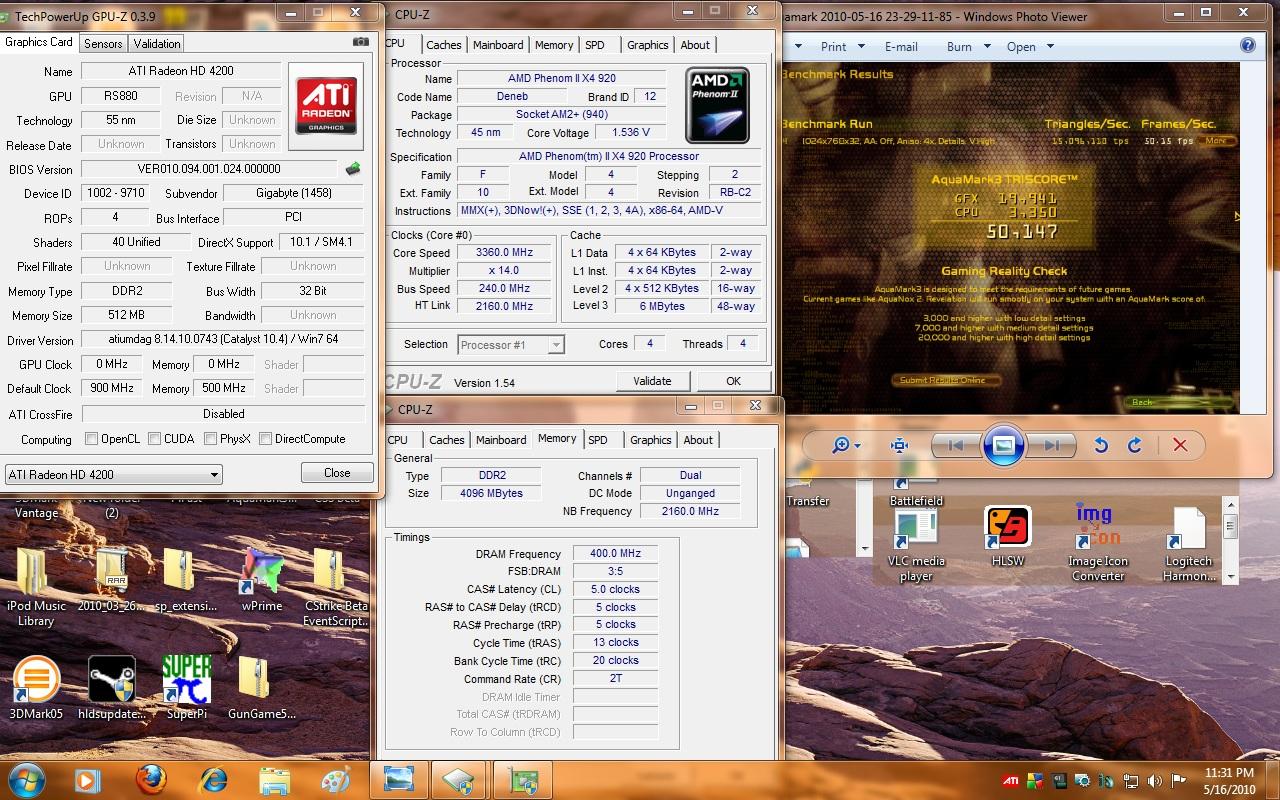Click the Photo Viewer help question-mark icon
Image resolution: width=1280 pixels, height=800 pixels.
(1248, 46)
